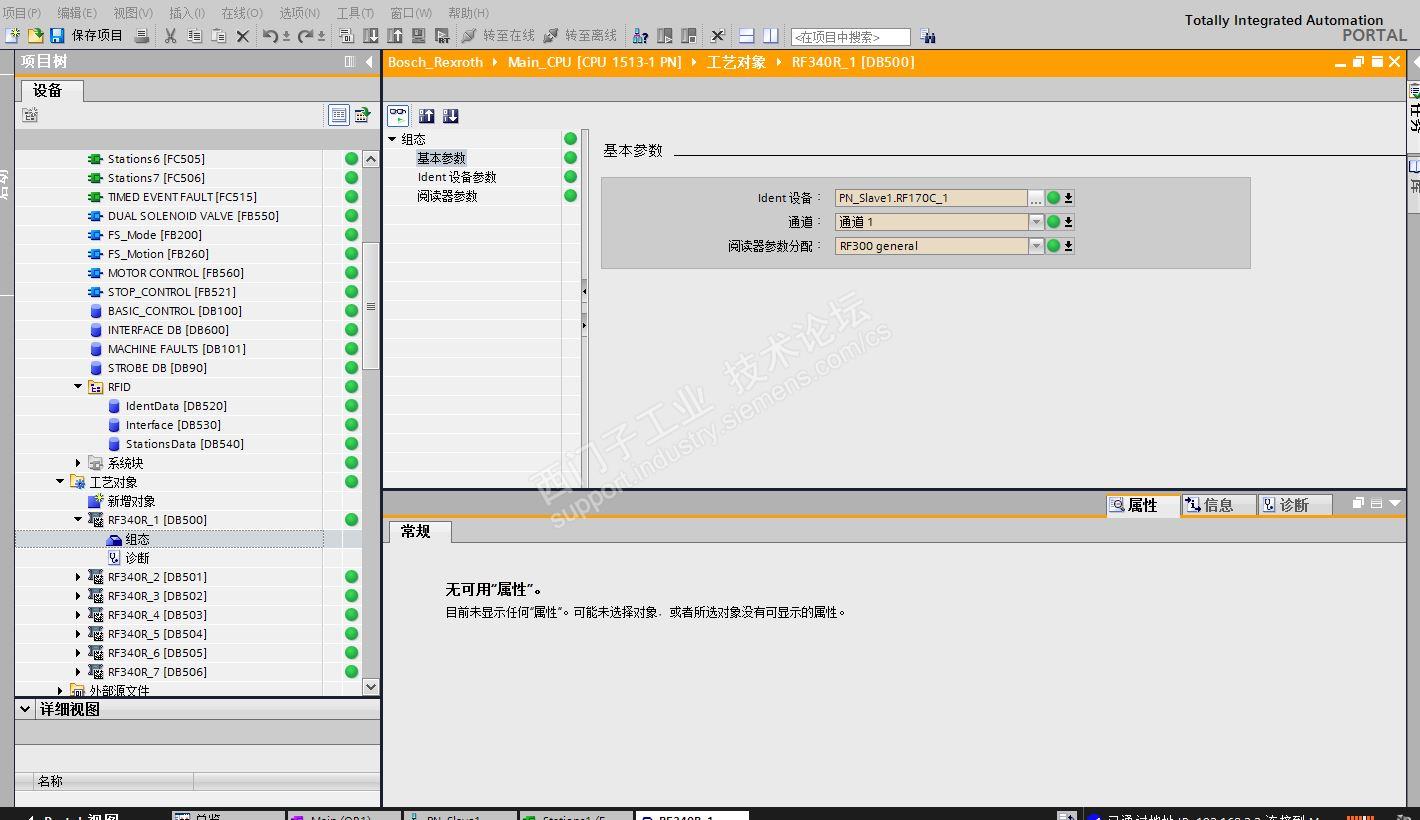Click the browse button next to Ident 设备
The width and height of the screenshot is (1420, 820).
pyautogui.click(x=1036, y=198)
